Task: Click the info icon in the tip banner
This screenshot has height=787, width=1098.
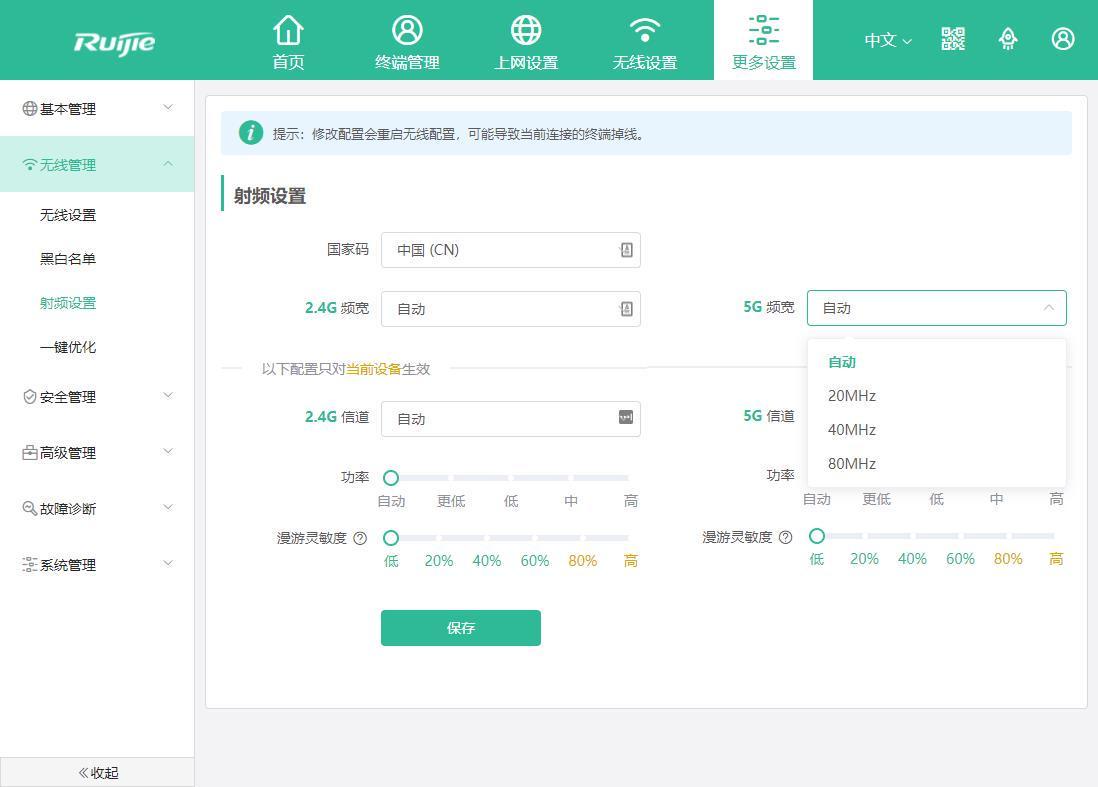Action: [x=251, y=132]
